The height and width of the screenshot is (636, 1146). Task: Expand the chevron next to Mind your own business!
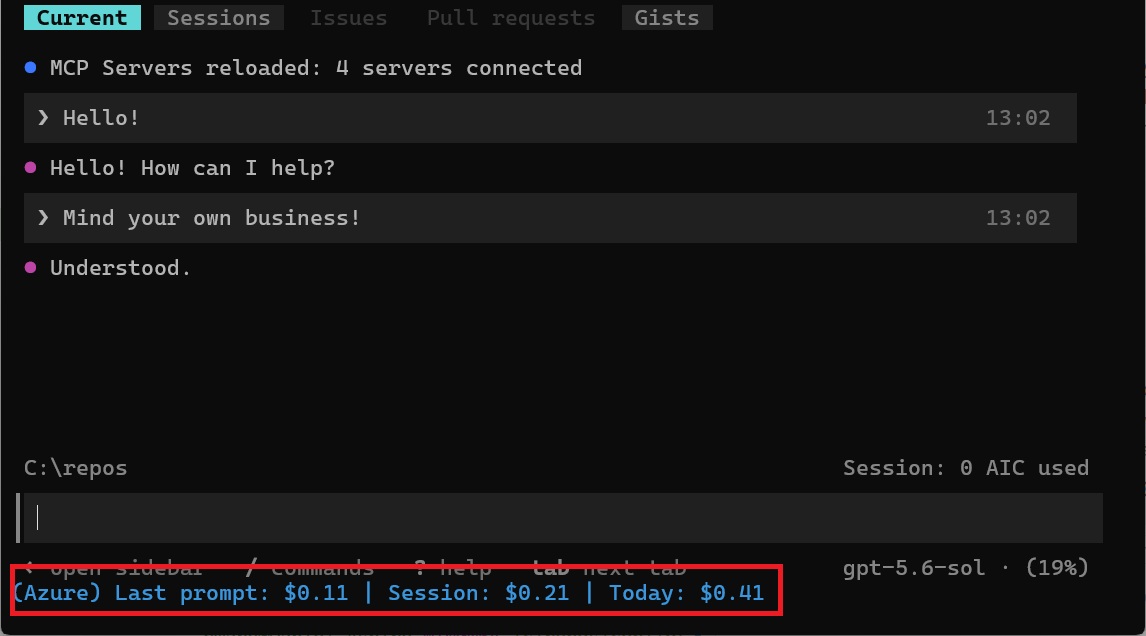click(x=43, y=218)
